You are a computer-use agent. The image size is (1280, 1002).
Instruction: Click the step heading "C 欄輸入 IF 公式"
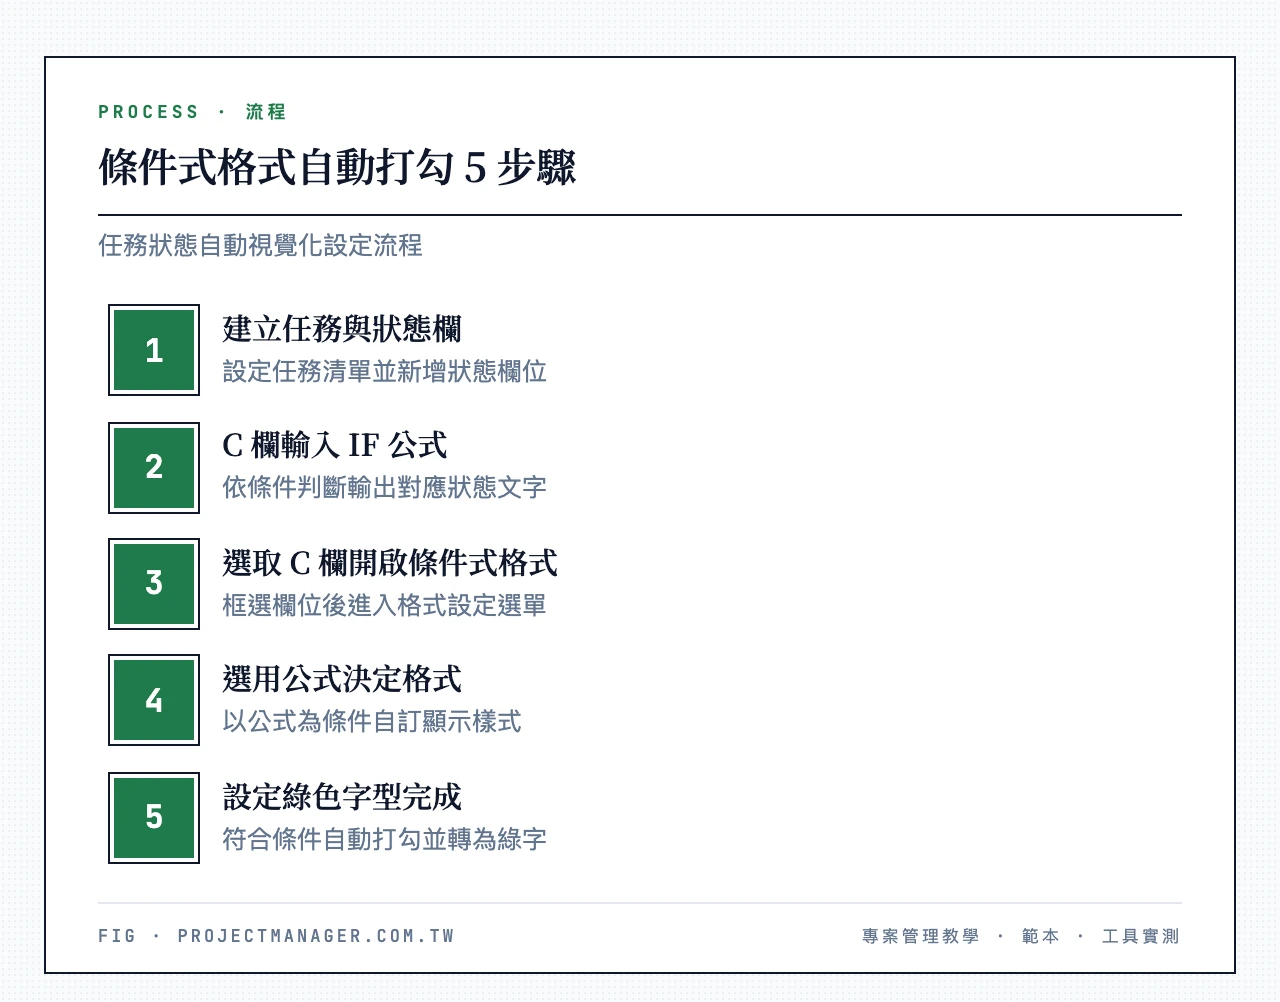pyautogui.click(x=335, y=445)
